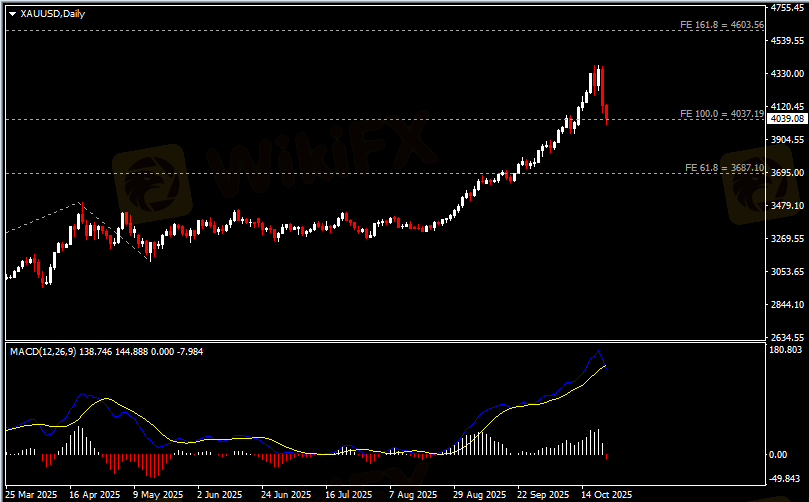Select the FE 100.0 = 4037.19 level label
The image size is (809, 502).
pos(722,114)
